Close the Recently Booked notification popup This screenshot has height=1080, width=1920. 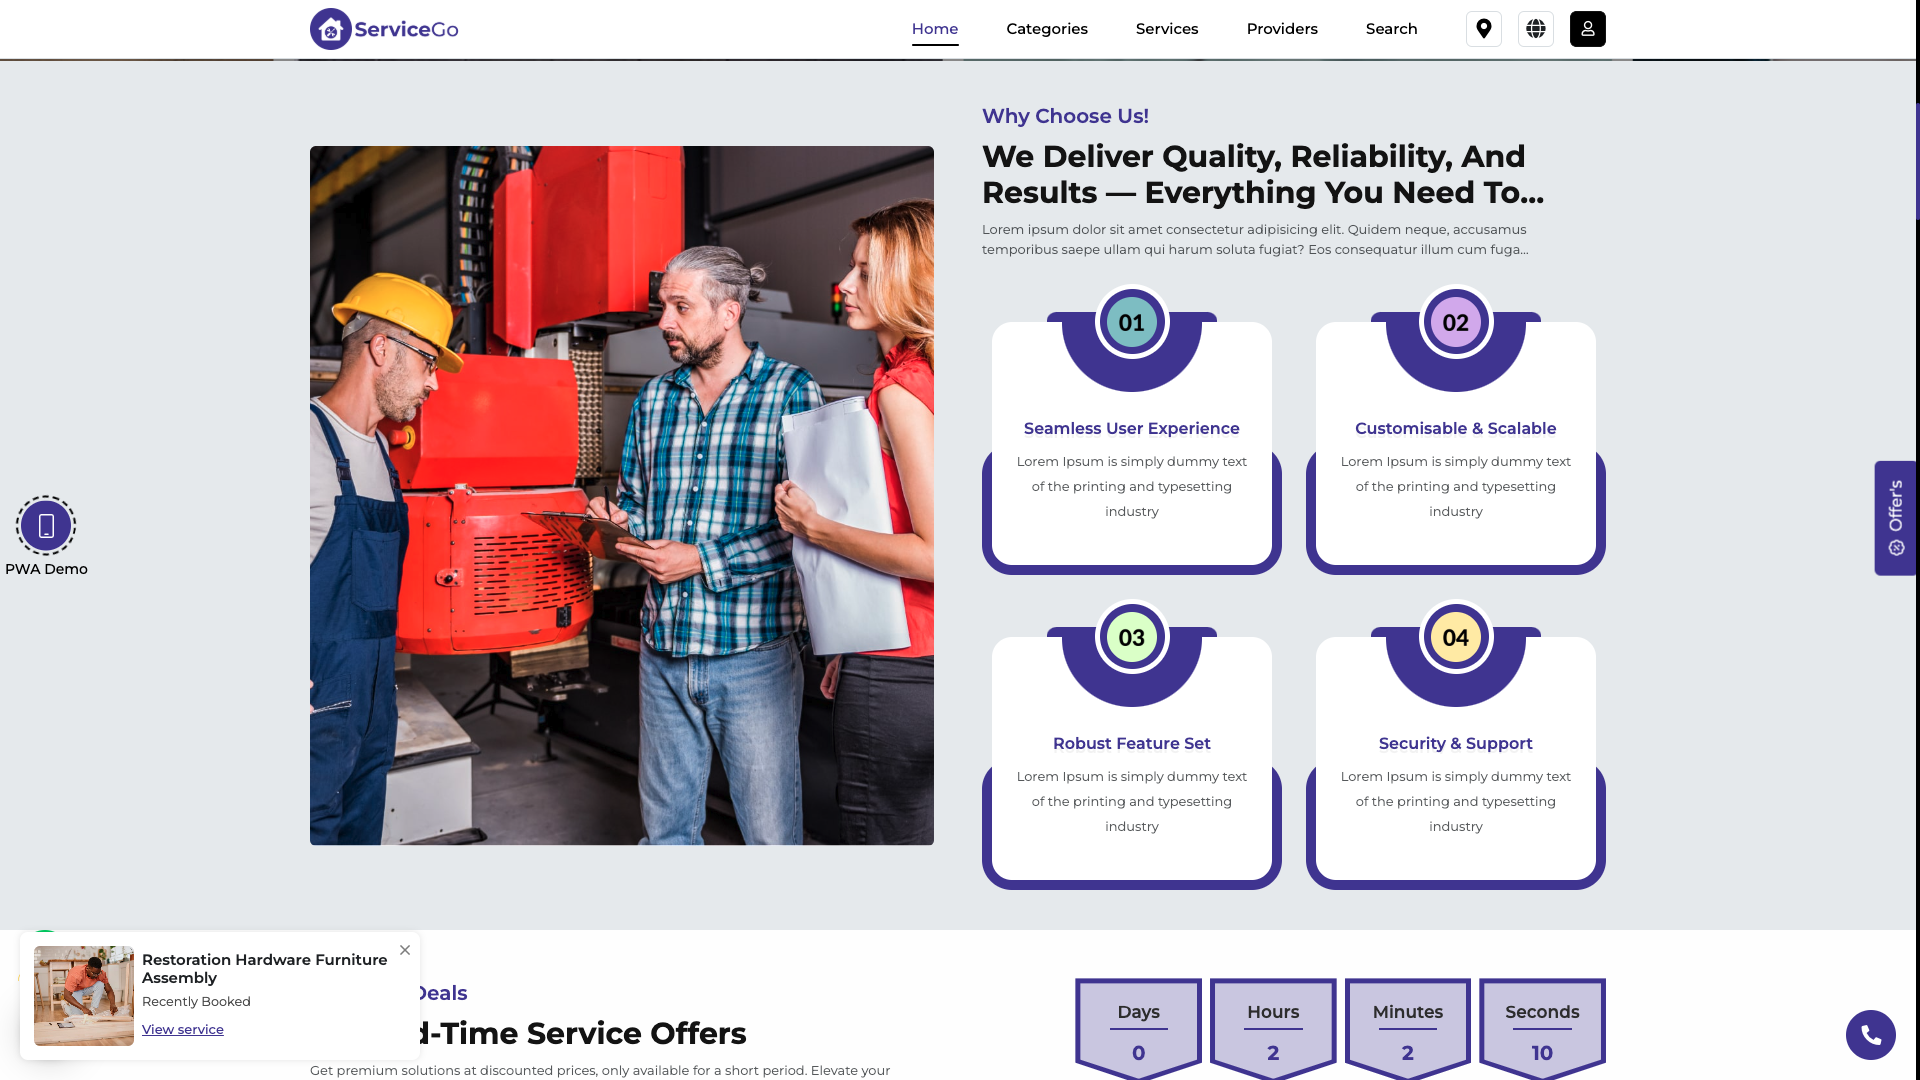pyautogui.click(x=405, y=950)
